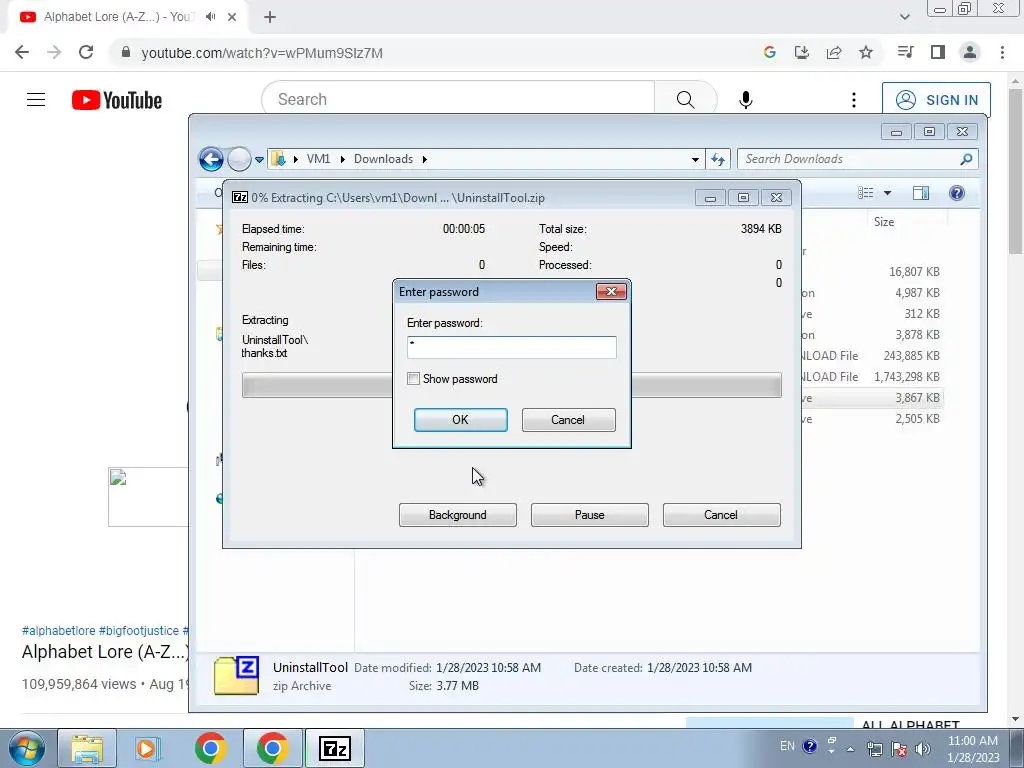Open Explorer help question mark icon
The height and width of the screenshot is (768, 1024).
(x=957, y=193)
